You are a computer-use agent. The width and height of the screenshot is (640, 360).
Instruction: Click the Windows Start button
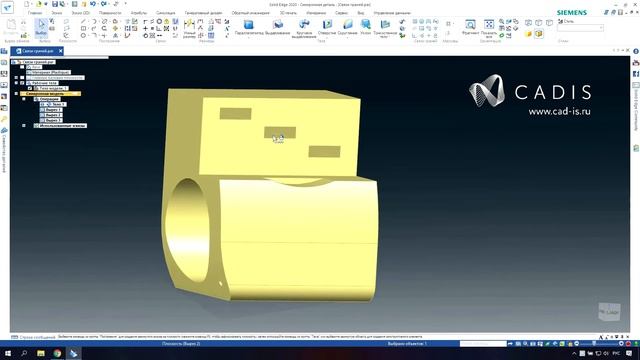8,353
